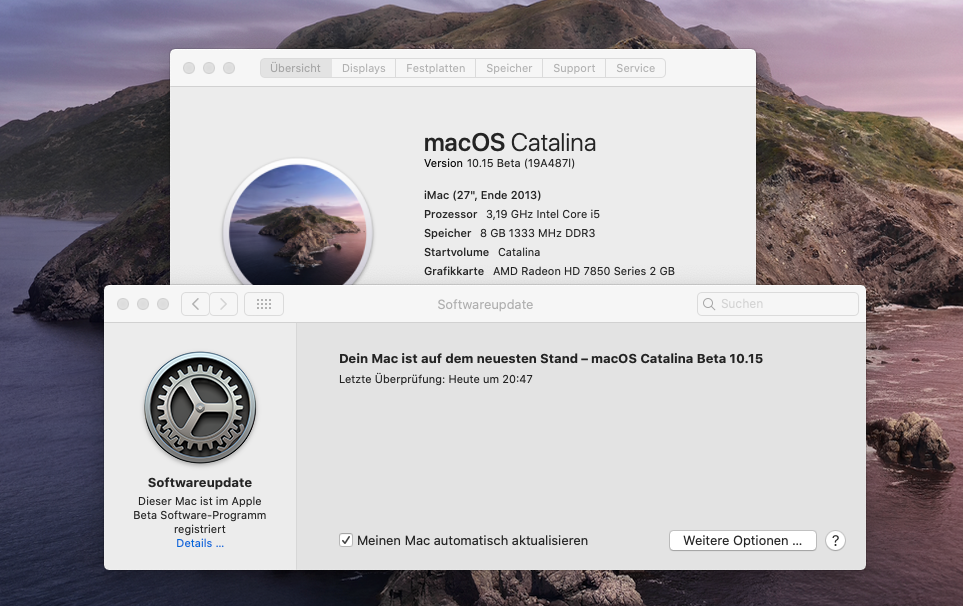Click Weitere Optionen button
Viewport: 963px width, 606px height.
point(743,541)
